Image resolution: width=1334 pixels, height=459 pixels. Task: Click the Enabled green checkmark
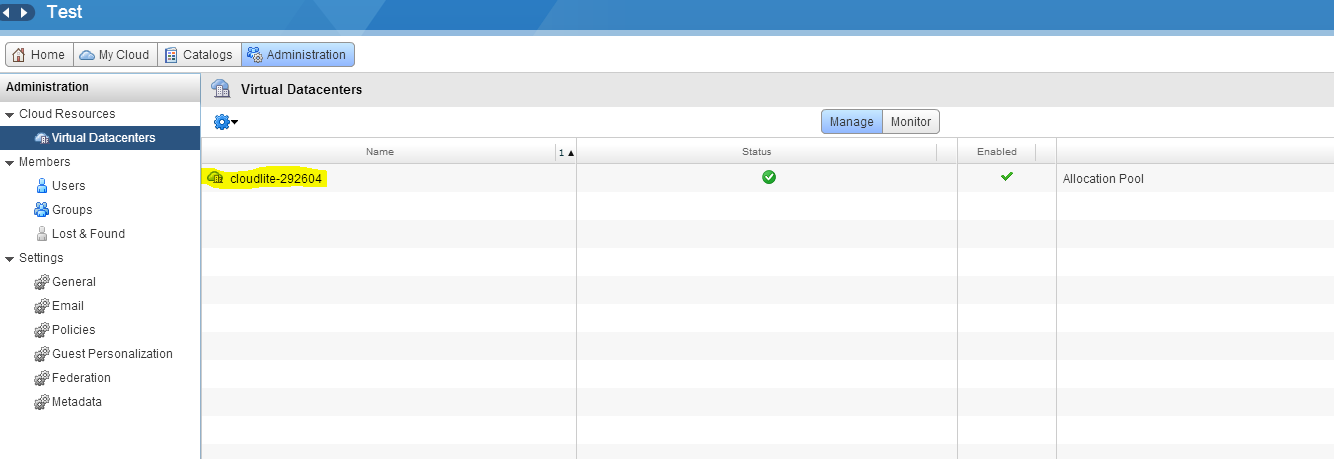tap(1007, 176)
